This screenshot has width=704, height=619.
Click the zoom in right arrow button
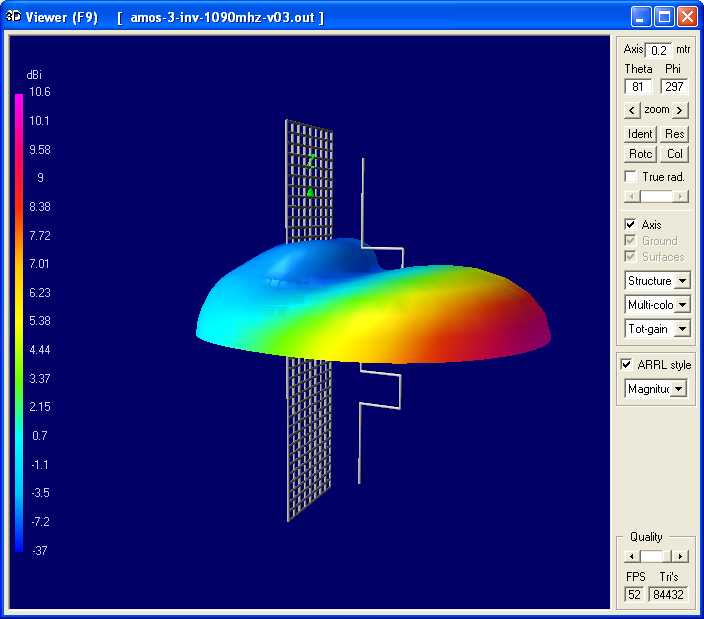[681, 110]
